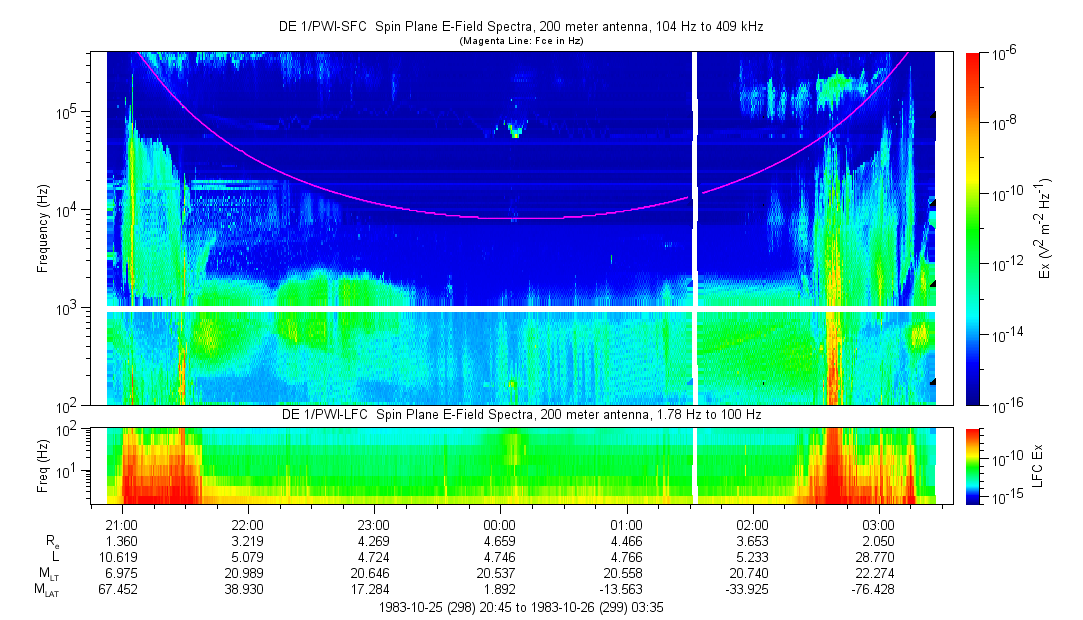Select the 'LFC Ex' colorbar label
Viewport: 1083px width, 620px height.
point(1039,465)
